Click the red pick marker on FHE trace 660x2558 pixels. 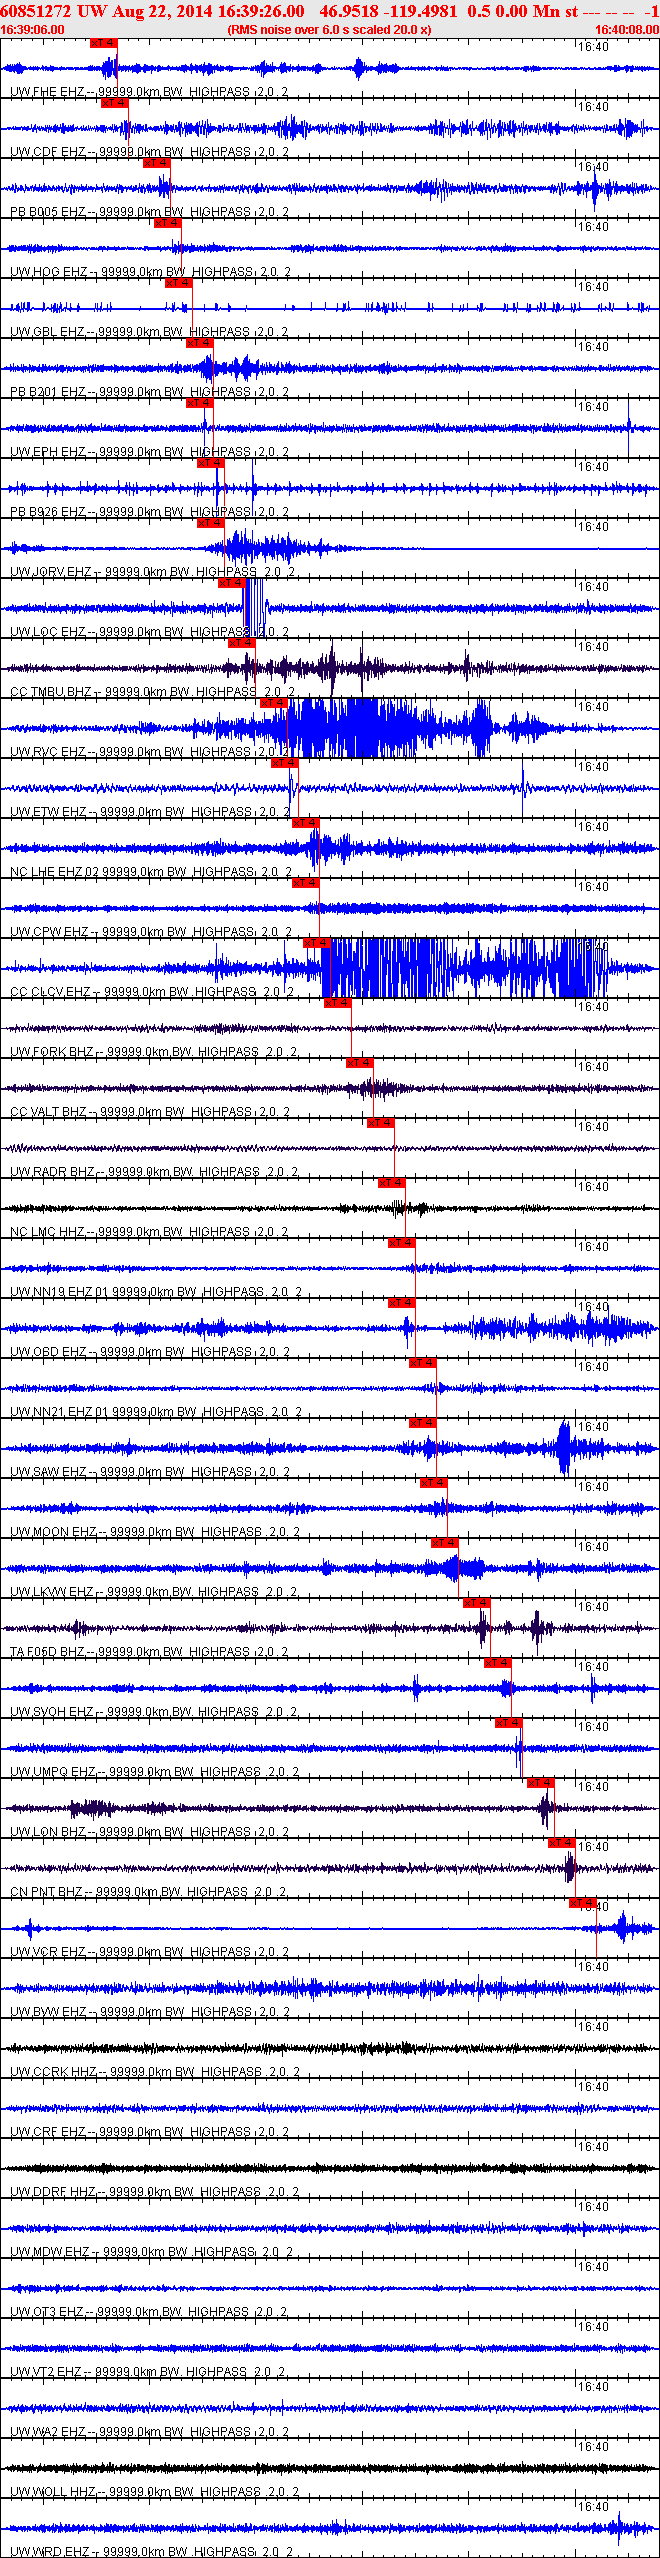click(x=104, y=43)
